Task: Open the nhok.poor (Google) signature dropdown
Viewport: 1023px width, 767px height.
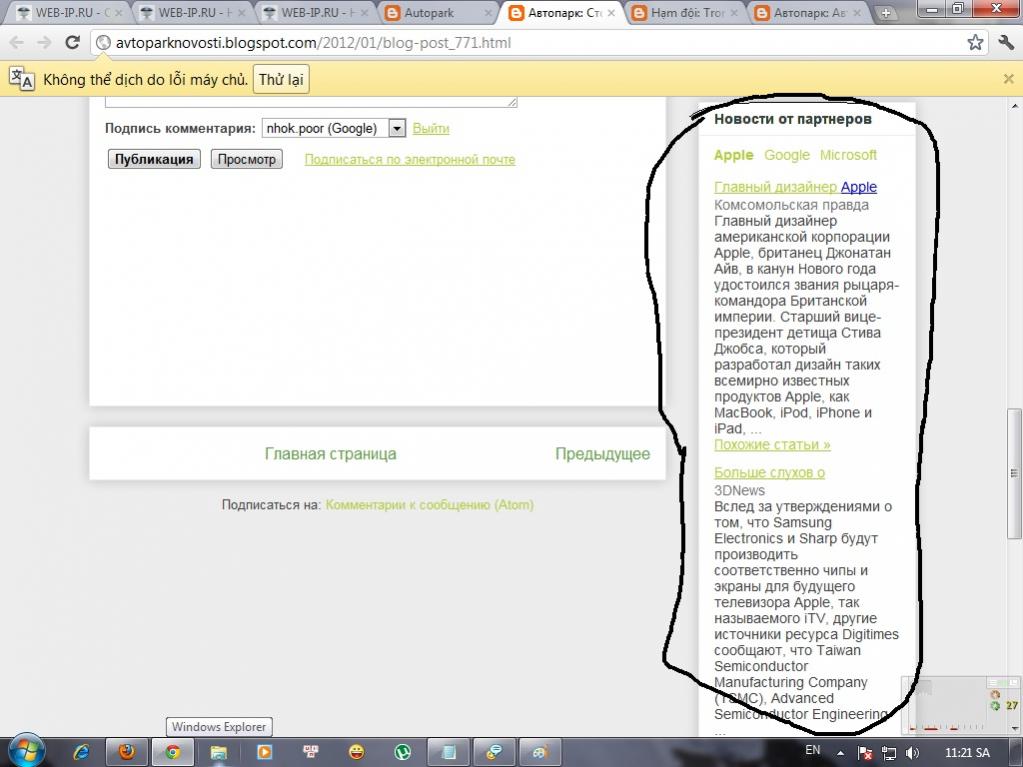Action: pos(334,128)
